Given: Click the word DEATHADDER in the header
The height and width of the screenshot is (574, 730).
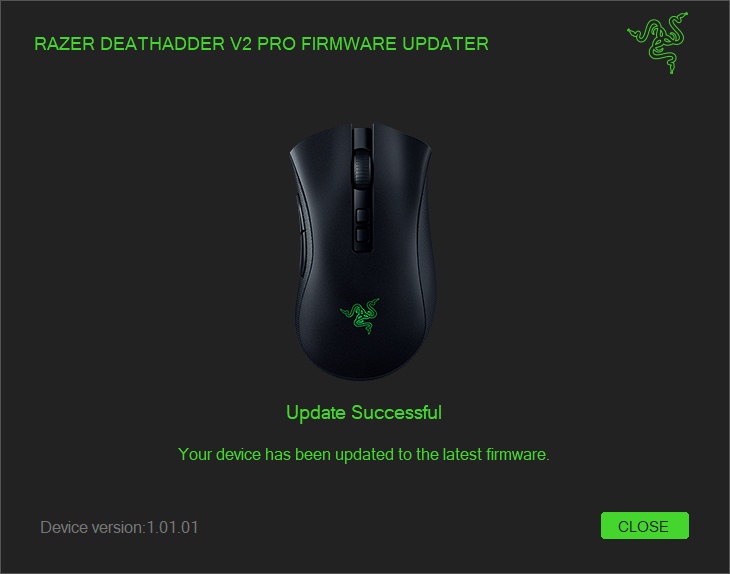Looking at the screenshot, I should (x=162, y=44).
